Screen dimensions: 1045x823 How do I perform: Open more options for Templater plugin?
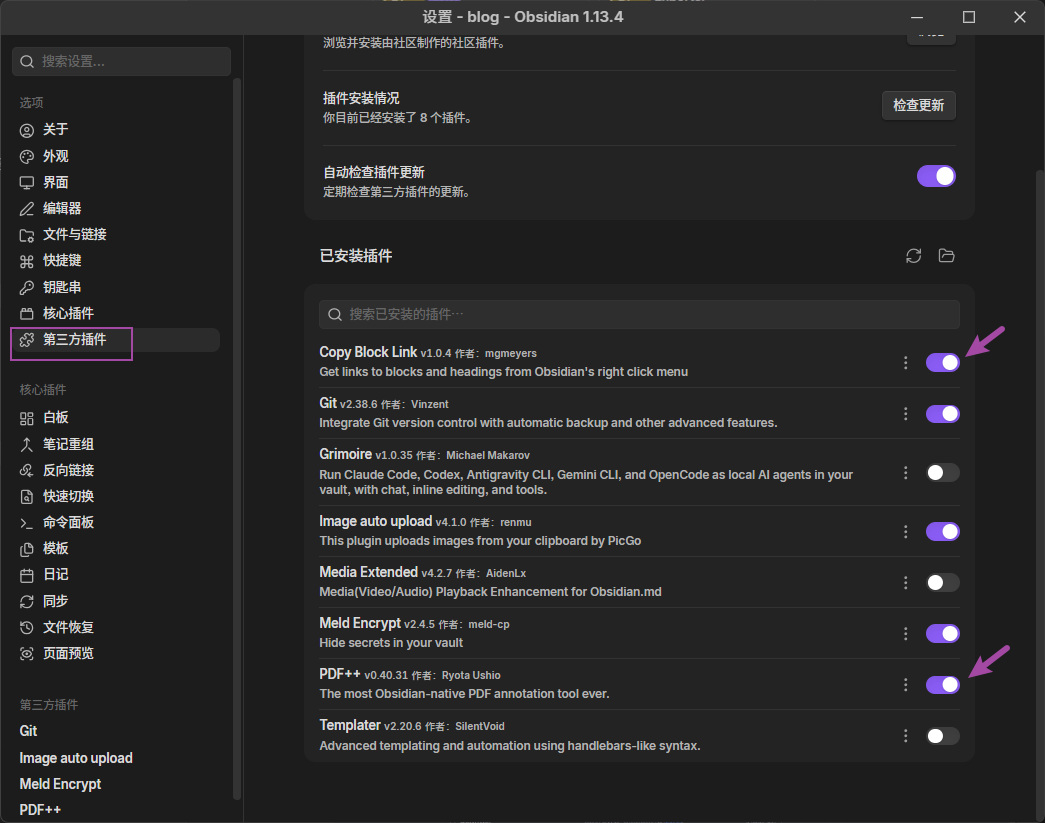pos(905,736)
